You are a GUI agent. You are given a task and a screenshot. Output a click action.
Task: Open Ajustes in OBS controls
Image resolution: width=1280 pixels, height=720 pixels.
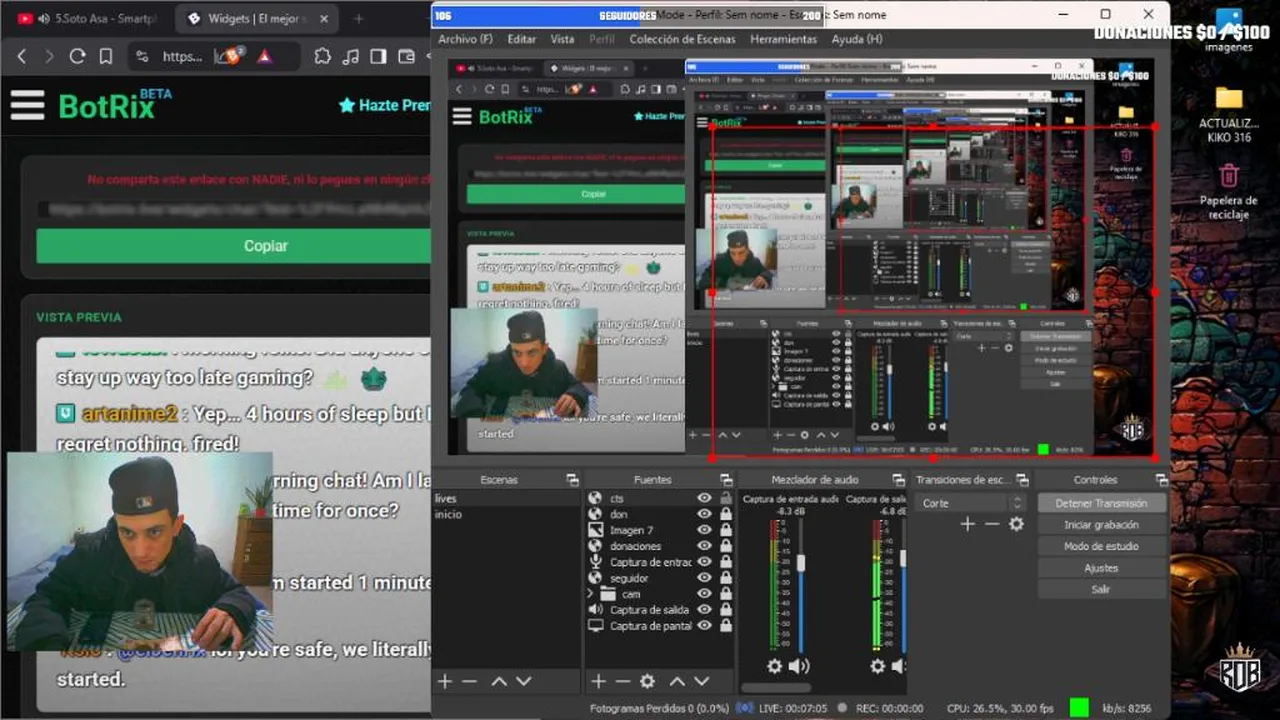1101,568
